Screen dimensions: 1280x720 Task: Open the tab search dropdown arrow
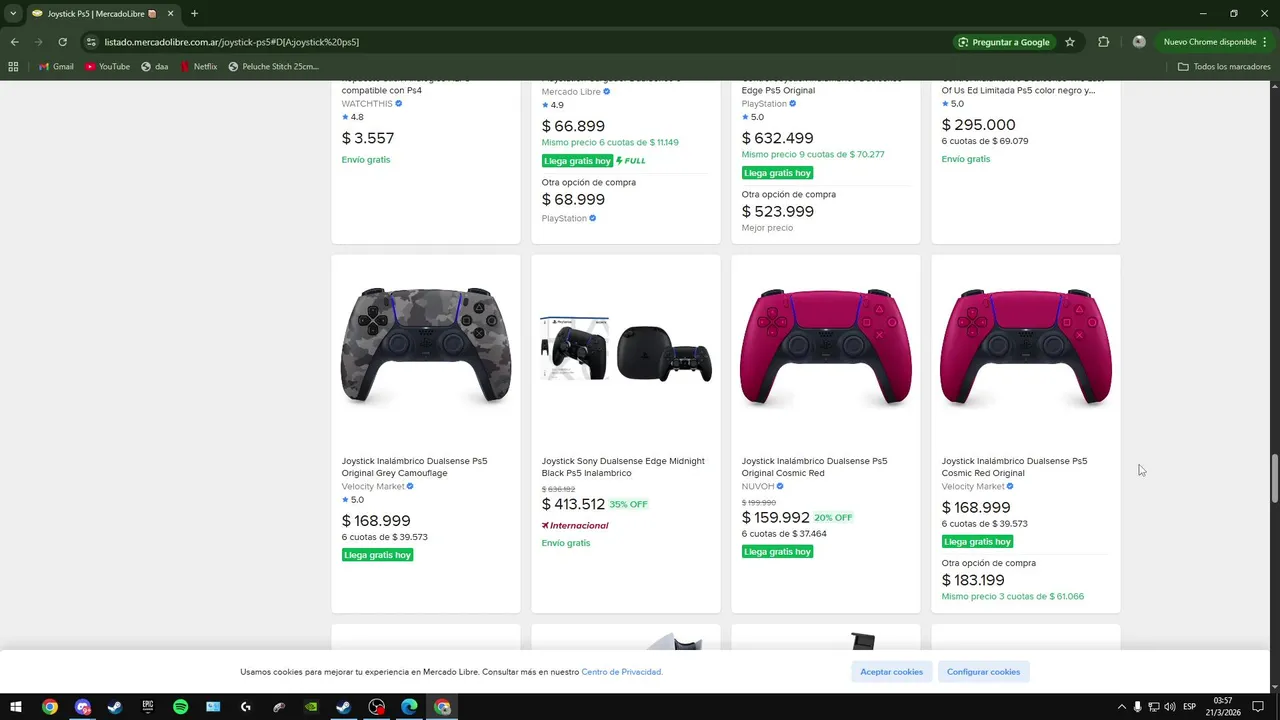(x=13, y=14)
